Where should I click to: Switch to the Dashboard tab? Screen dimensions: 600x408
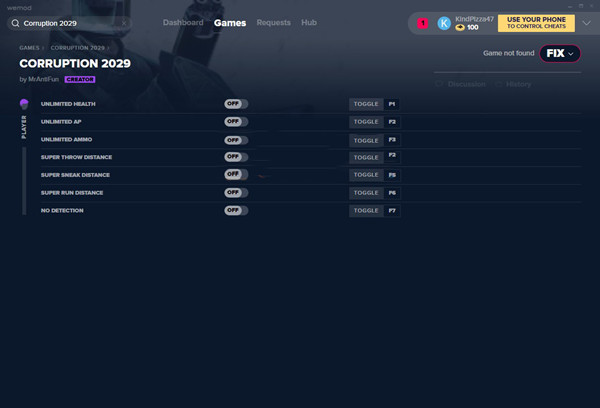point(183,22)
